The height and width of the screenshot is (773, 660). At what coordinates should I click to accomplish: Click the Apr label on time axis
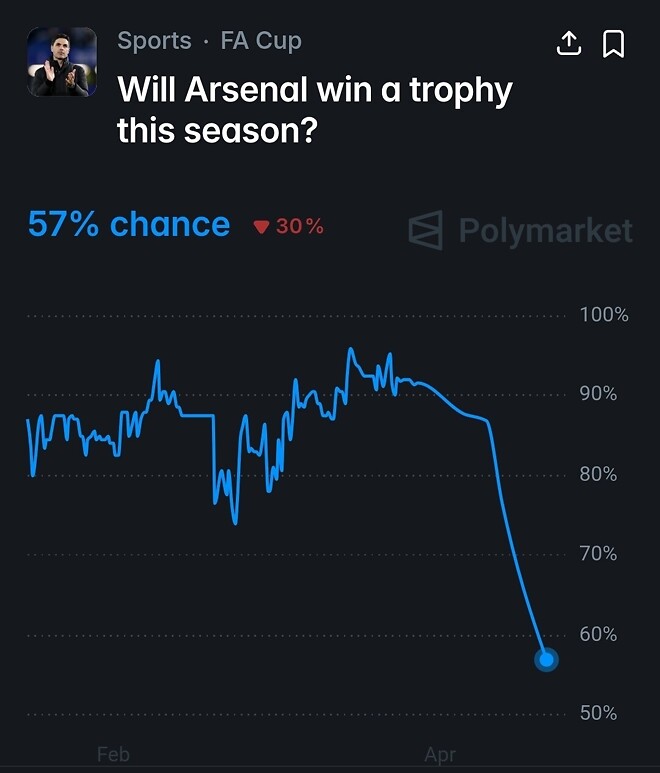click(x=440, y=754)
